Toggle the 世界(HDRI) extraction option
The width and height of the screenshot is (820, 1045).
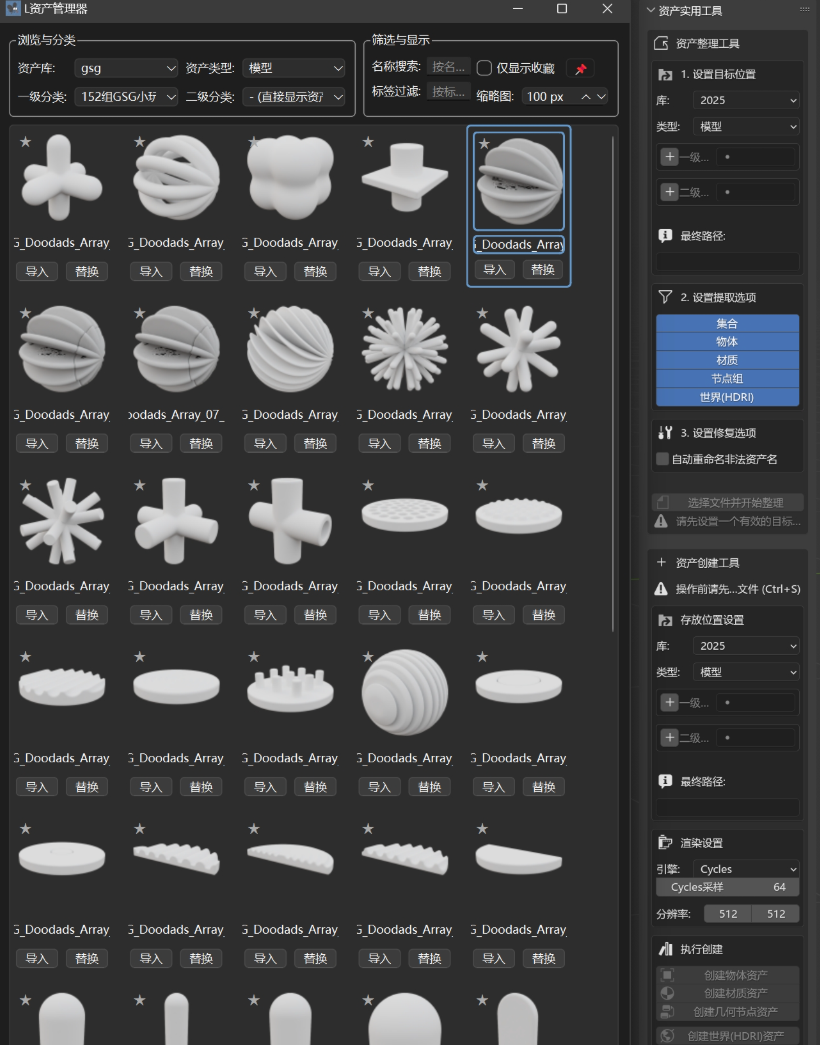(727, 397)
